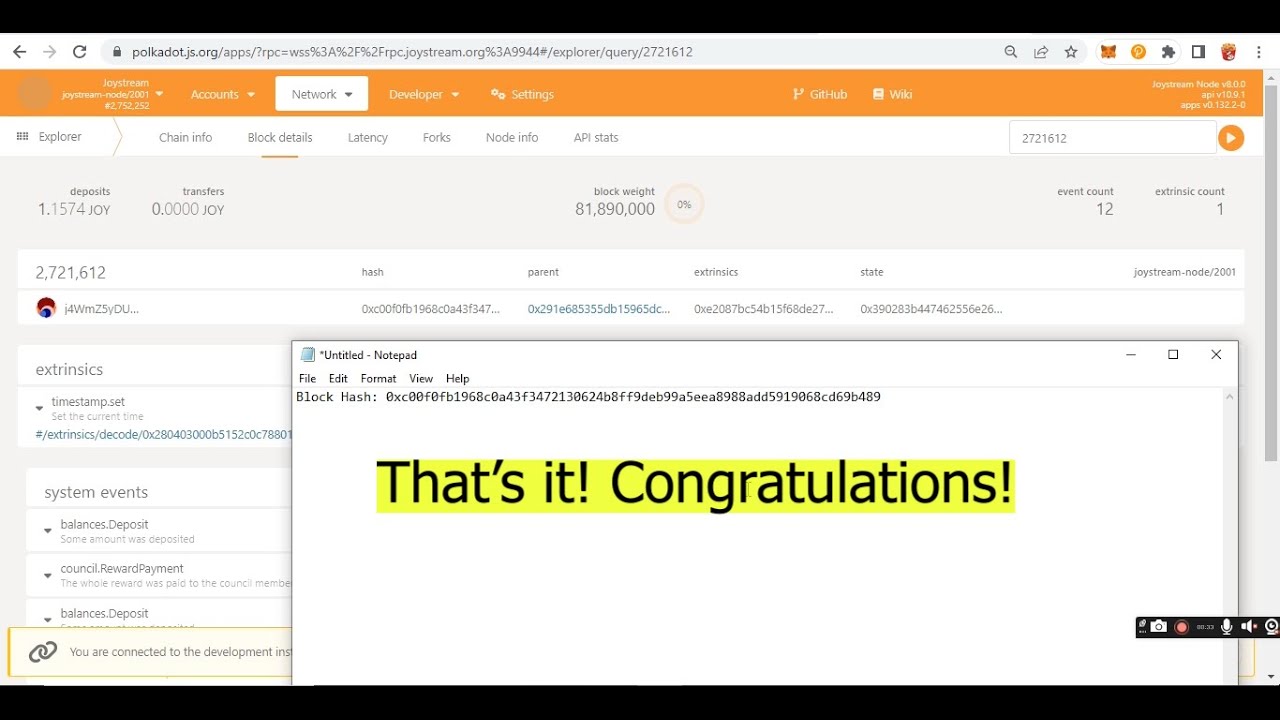Click the recorder toolbar drag handle icon
The image size is (1280, 720).
point(1142,627)
